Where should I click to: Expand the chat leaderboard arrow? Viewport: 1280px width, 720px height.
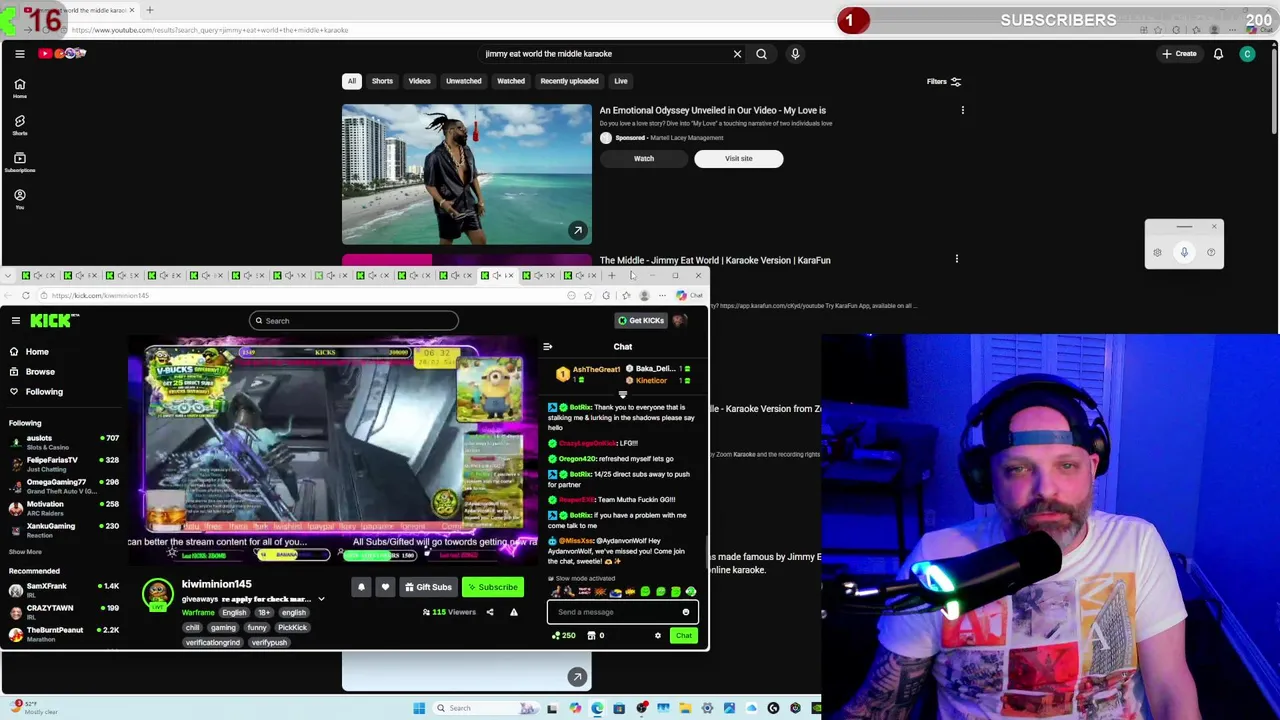(622, 394)
